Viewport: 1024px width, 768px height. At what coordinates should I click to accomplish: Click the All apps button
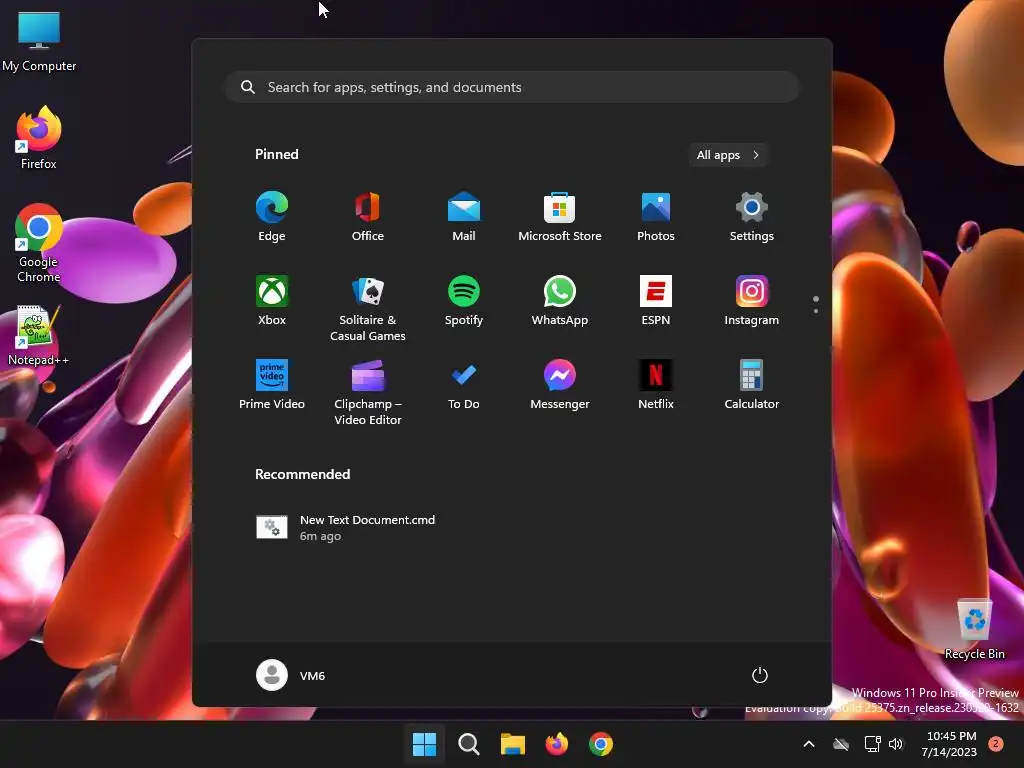click(x=728, y=155)
